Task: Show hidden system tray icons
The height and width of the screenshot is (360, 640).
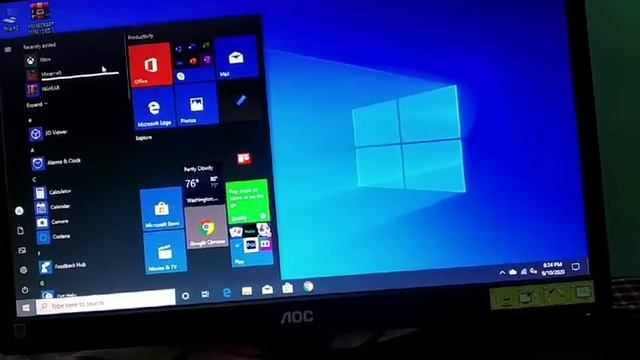Action: (x=502, y=273)
